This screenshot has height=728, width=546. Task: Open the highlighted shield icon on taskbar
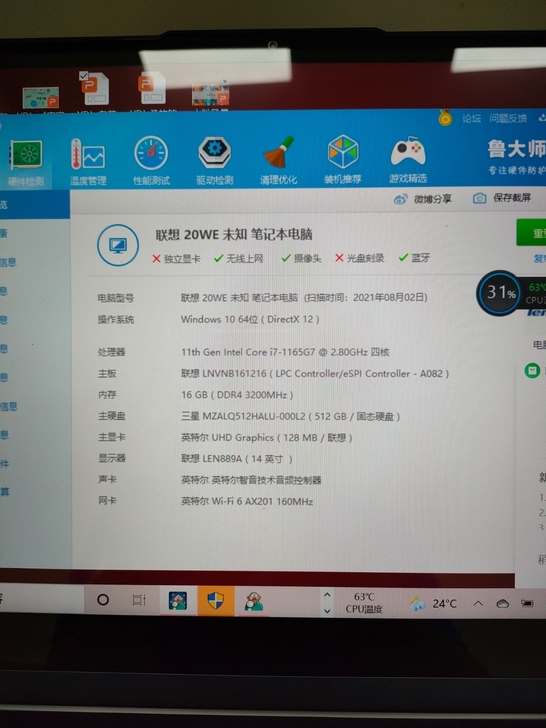(216, 600)
